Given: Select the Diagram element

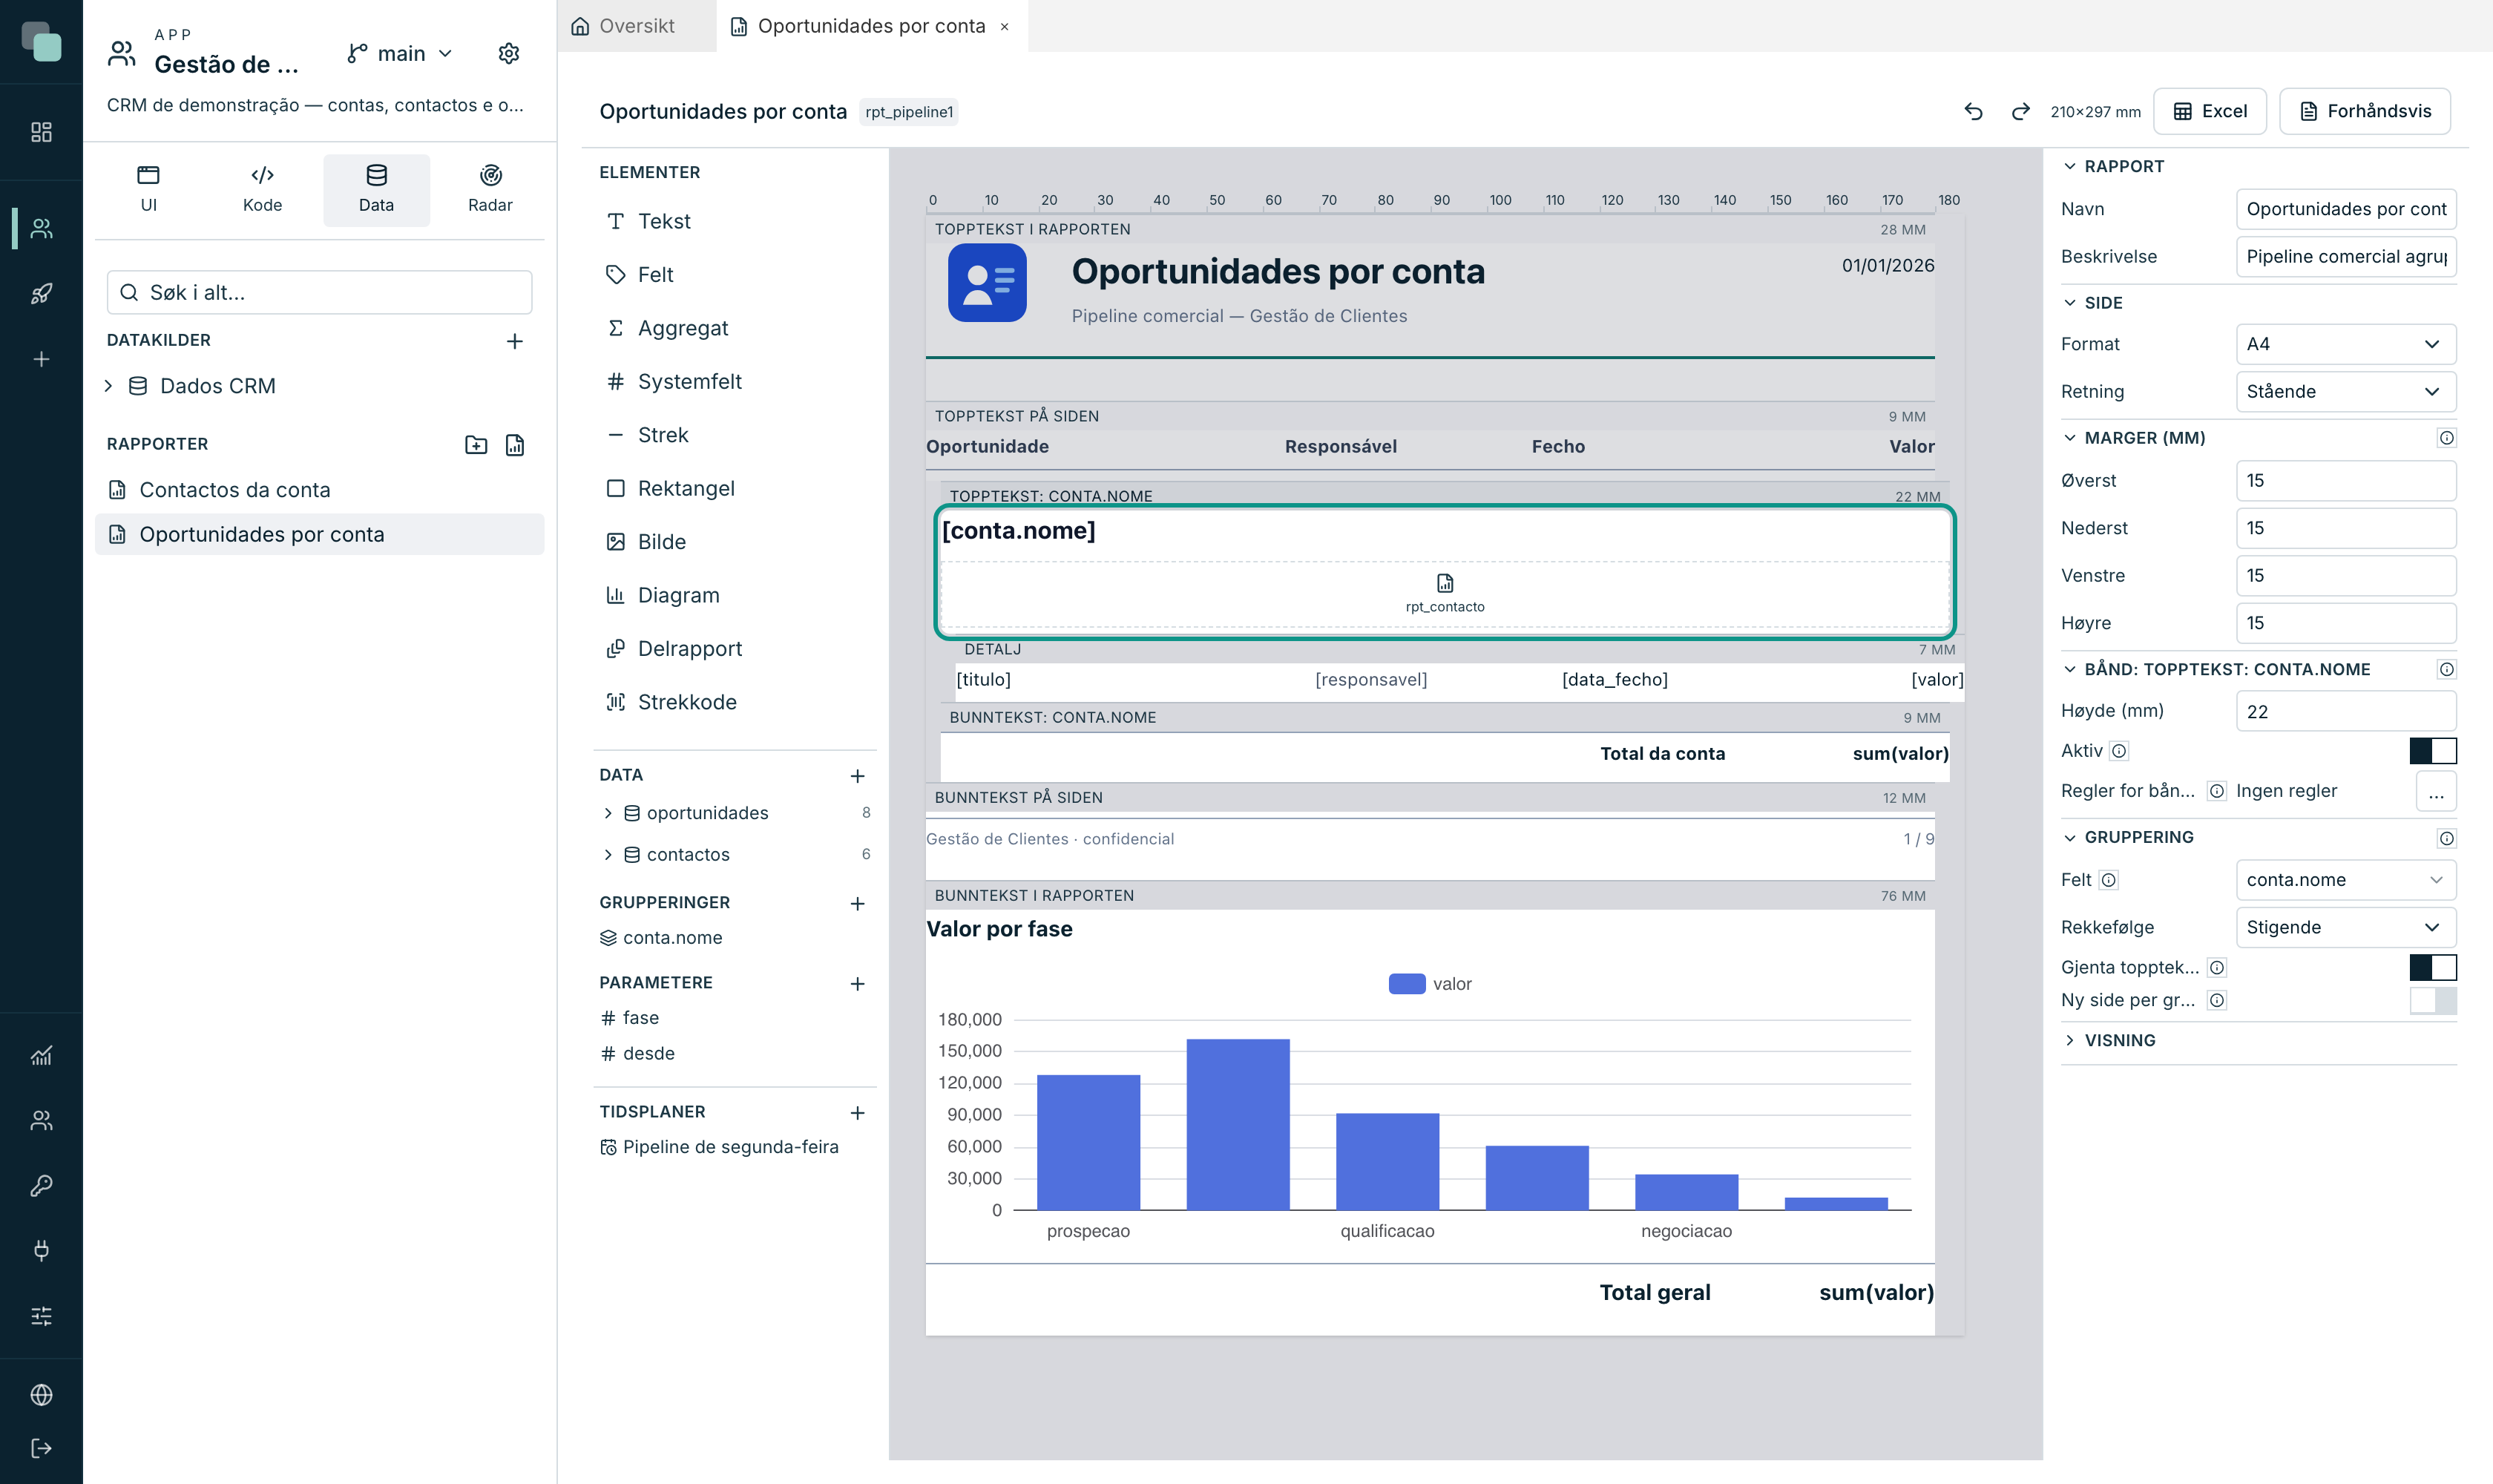Looking at the screenshot, I should click(663, 595).
